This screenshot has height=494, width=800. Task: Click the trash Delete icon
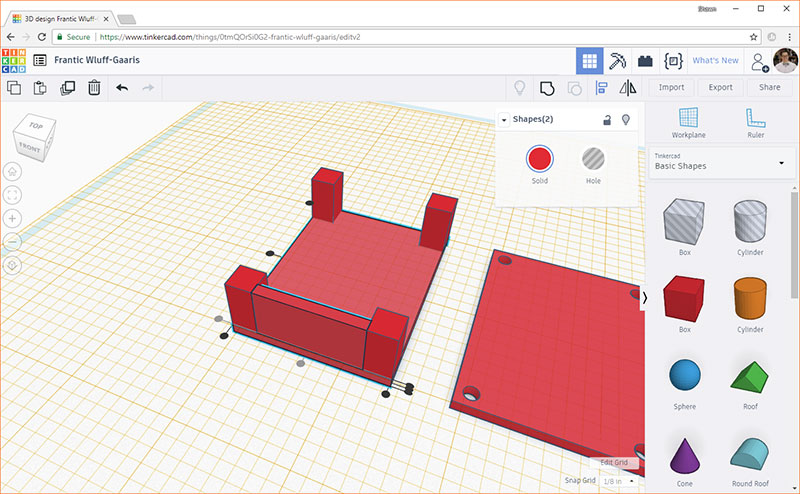[x=94, y=88]
